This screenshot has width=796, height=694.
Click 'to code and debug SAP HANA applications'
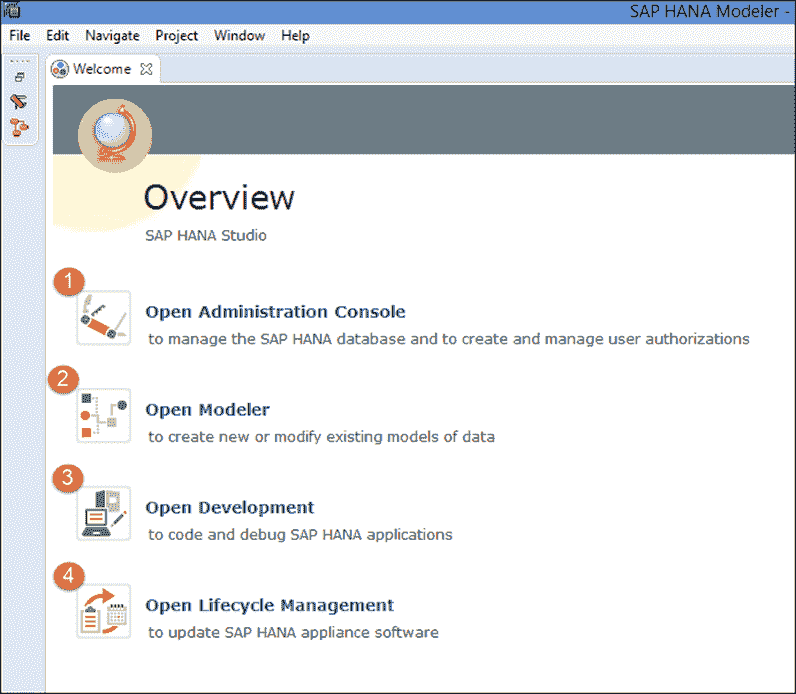(x=300, y=535)
